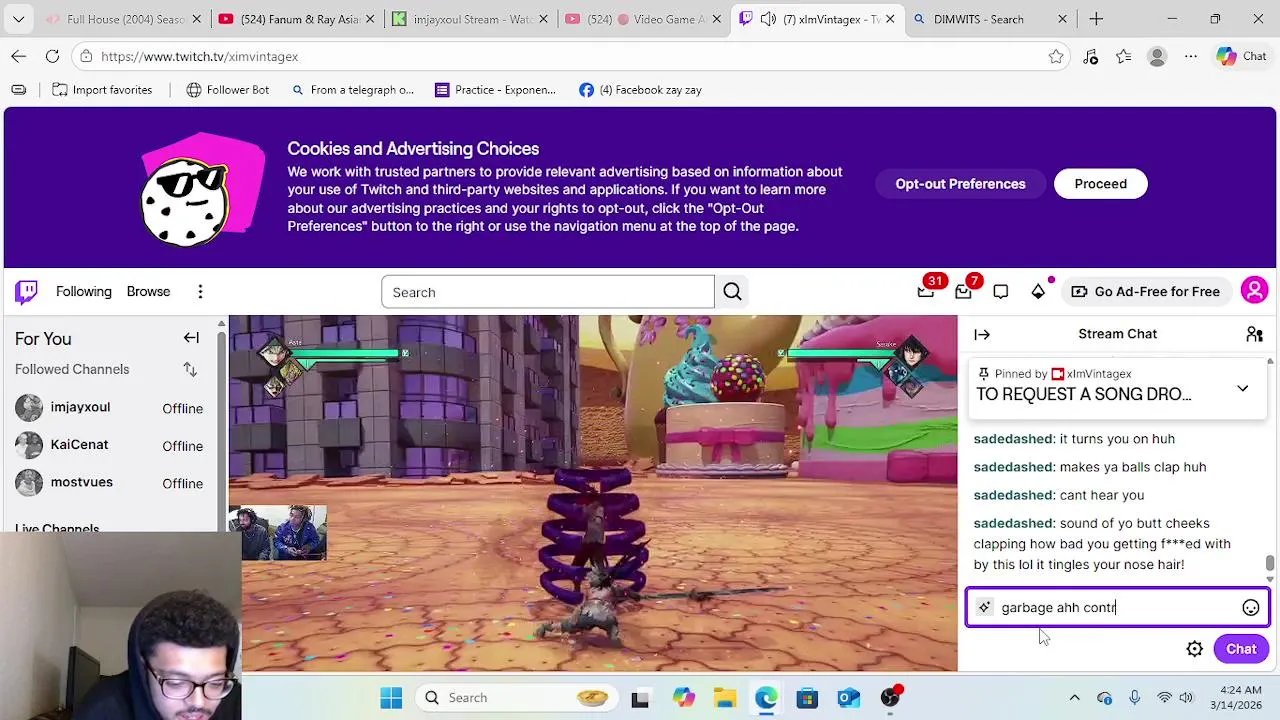The height and width of the screenshot is (720, 1280).
Task: Open the Facebook zay zay bookmark
Action: pyautogui.click(x=640, y=90)
